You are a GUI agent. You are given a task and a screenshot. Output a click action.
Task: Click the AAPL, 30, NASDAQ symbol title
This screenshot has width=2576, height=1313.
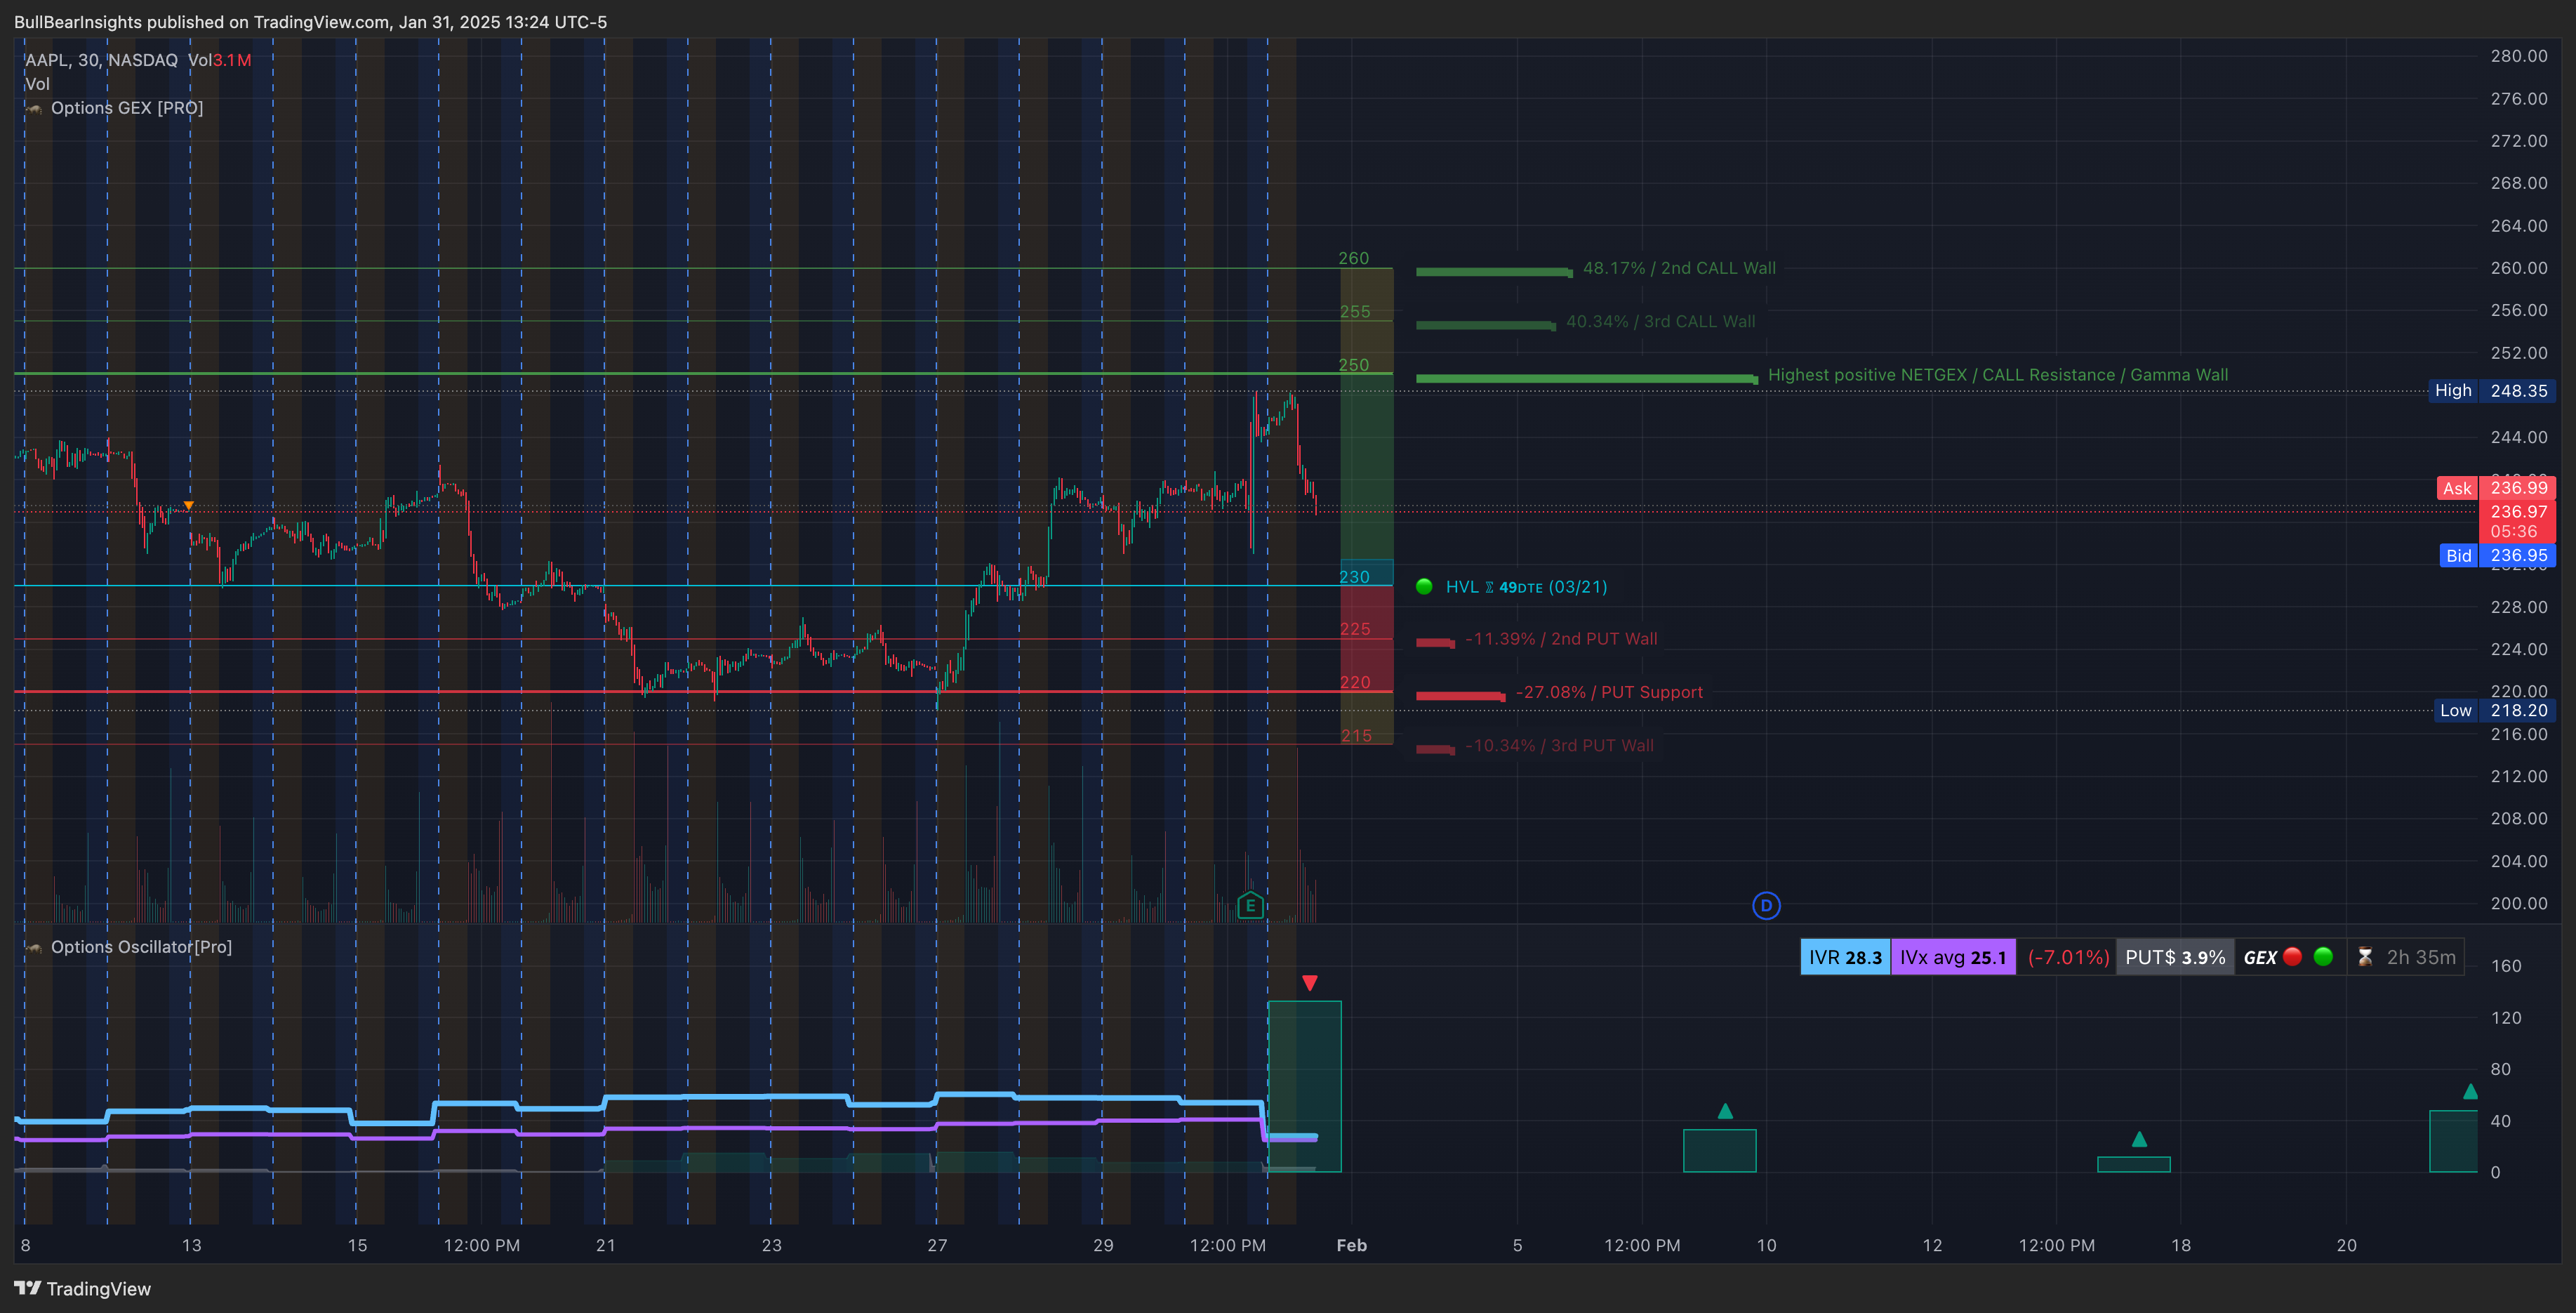click(x=101, y=60)
